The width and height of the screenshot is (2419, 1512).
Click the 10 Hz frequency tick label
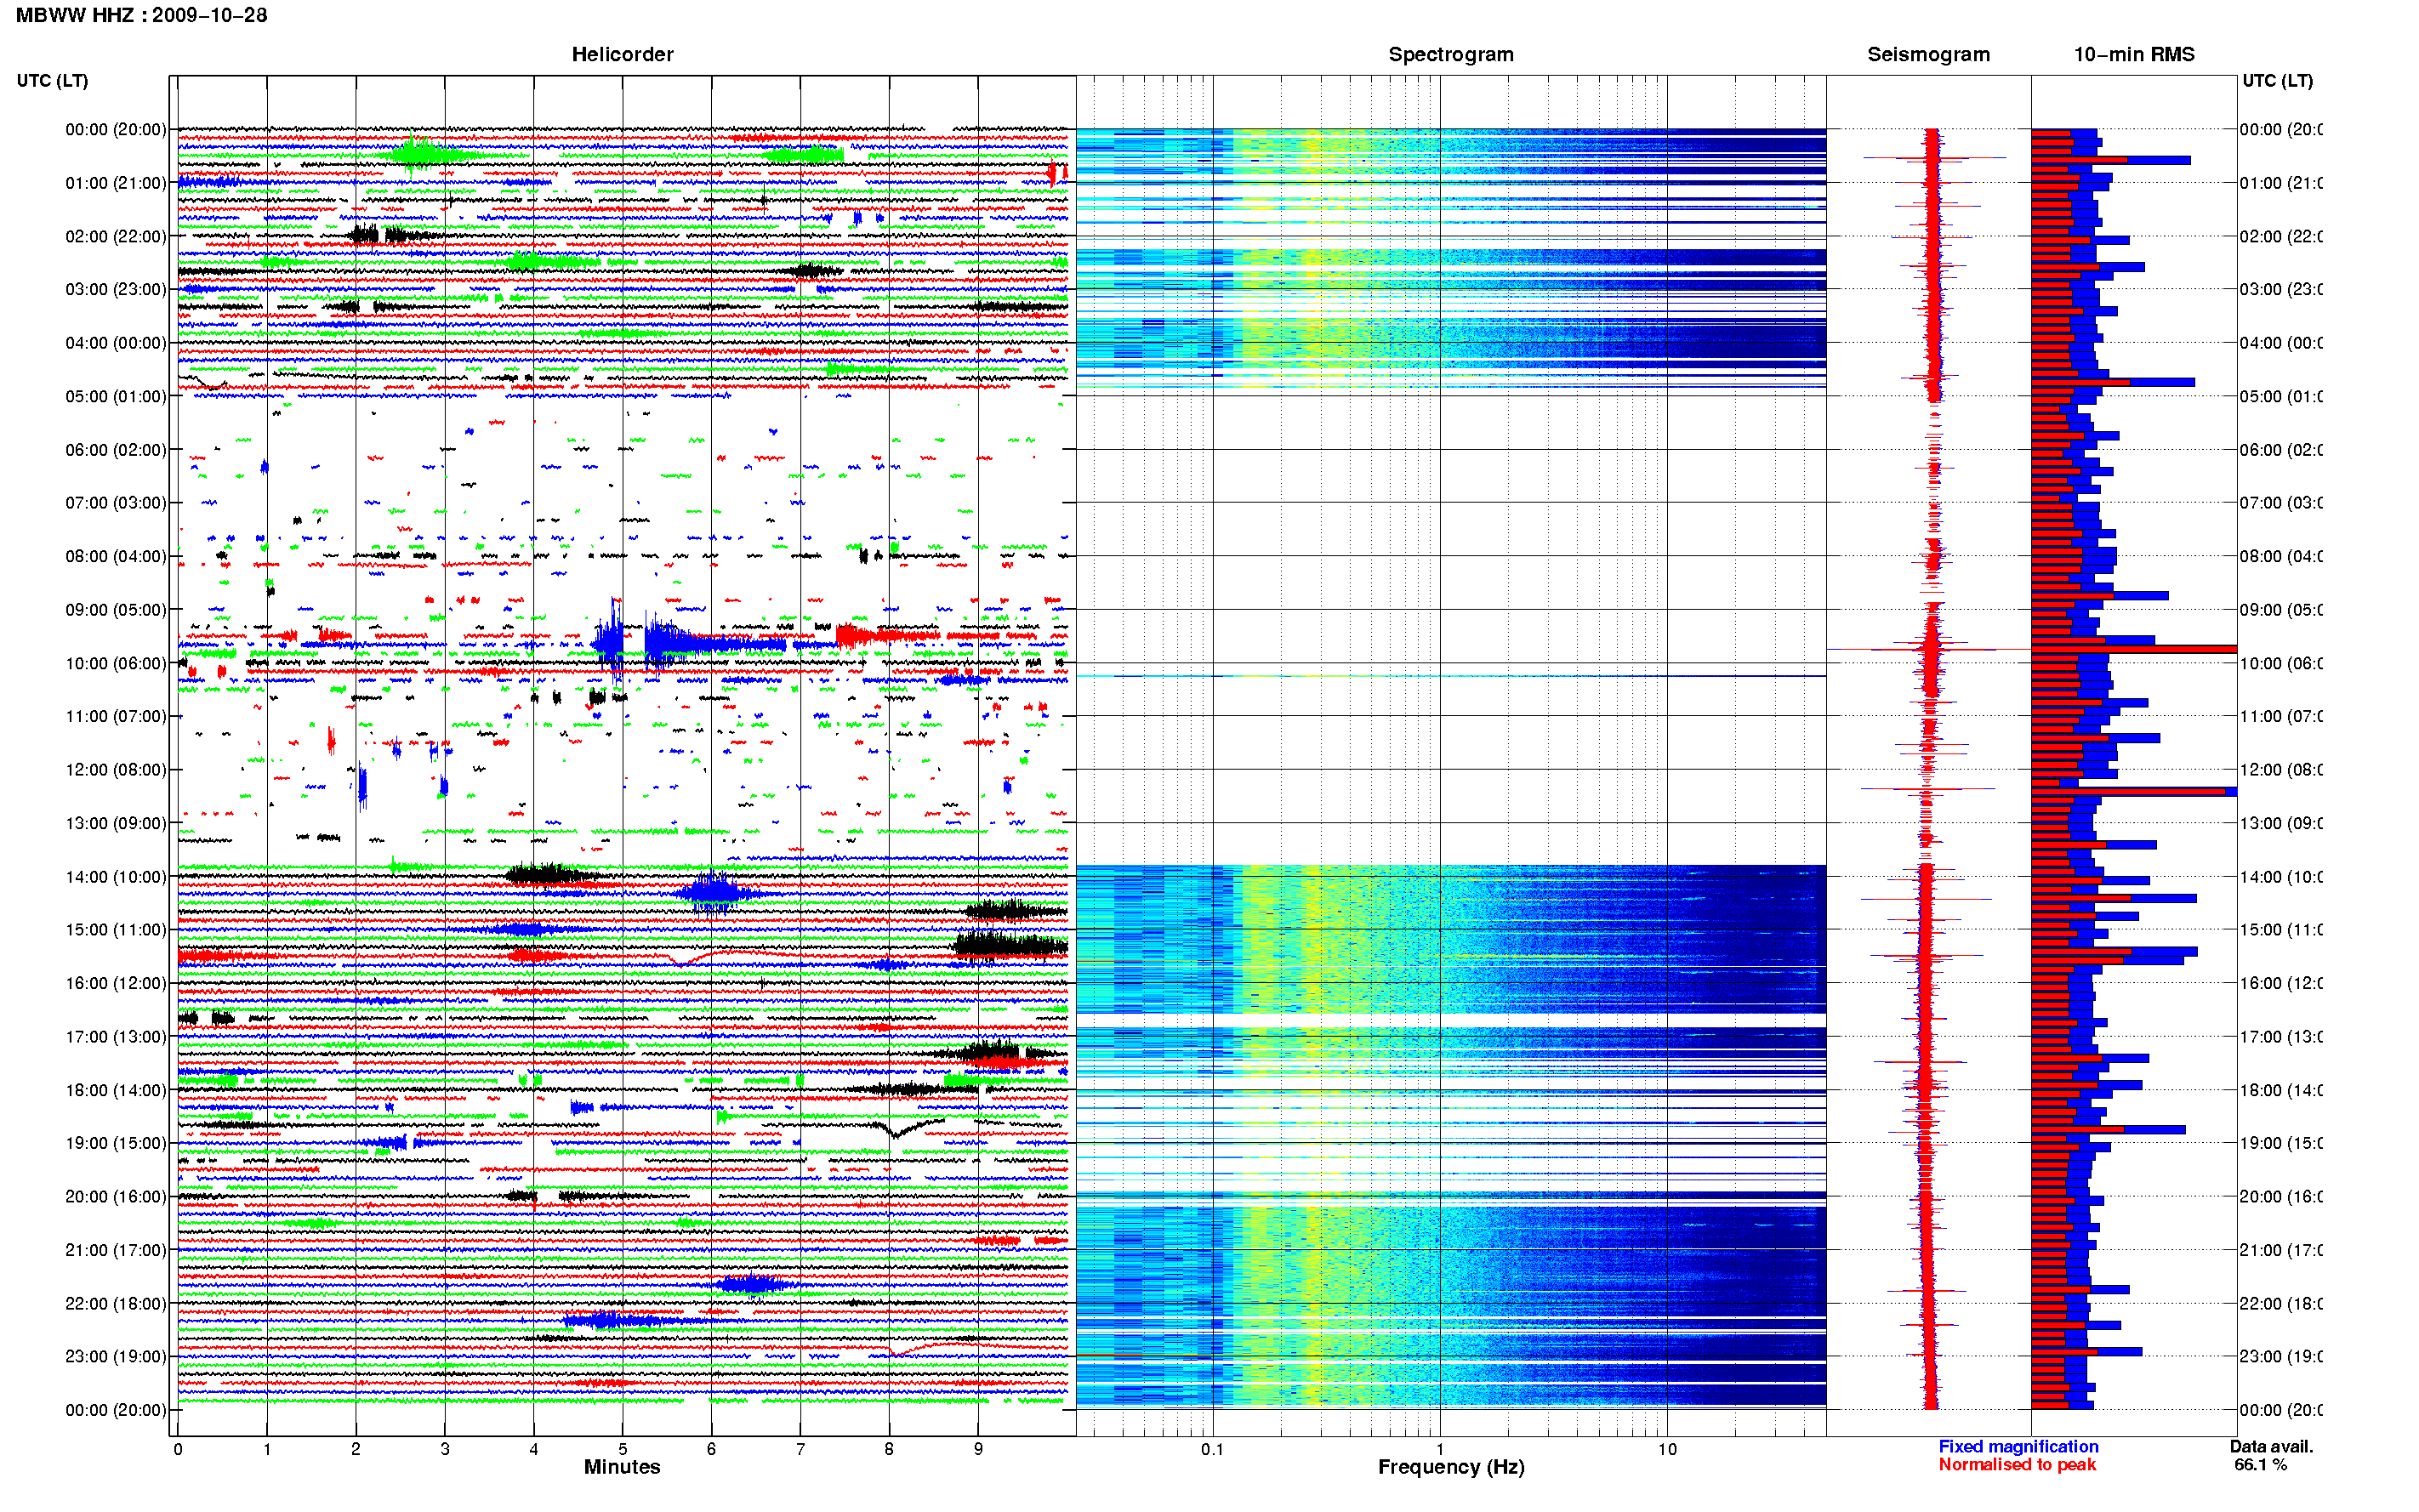click(1667, 1449)
